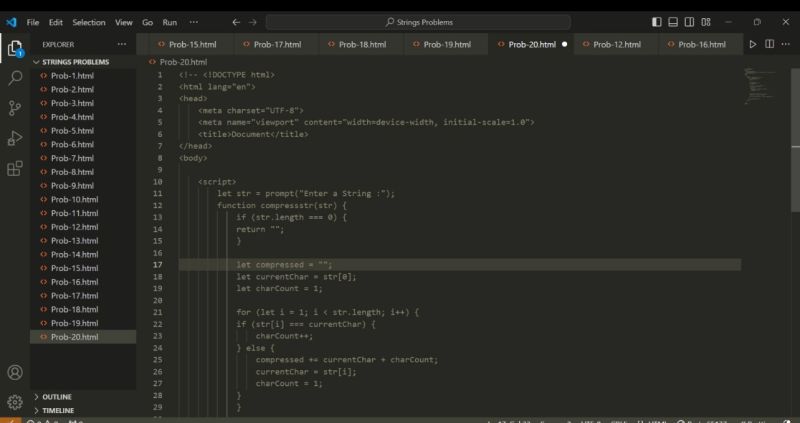Image resolution: width=800 pixels, height=423 pixels.
Task: Open the View menu
Action: pos(123,22)
